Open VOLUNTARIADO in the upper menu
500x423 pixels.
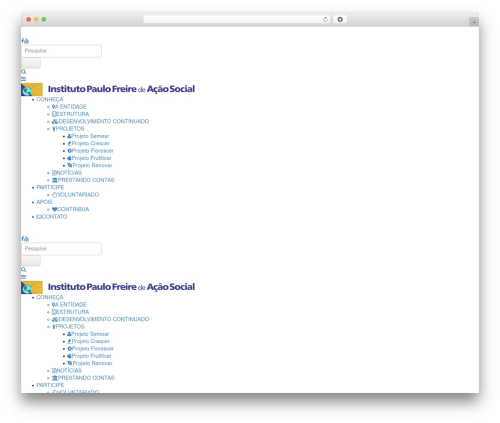click(75, 195)
